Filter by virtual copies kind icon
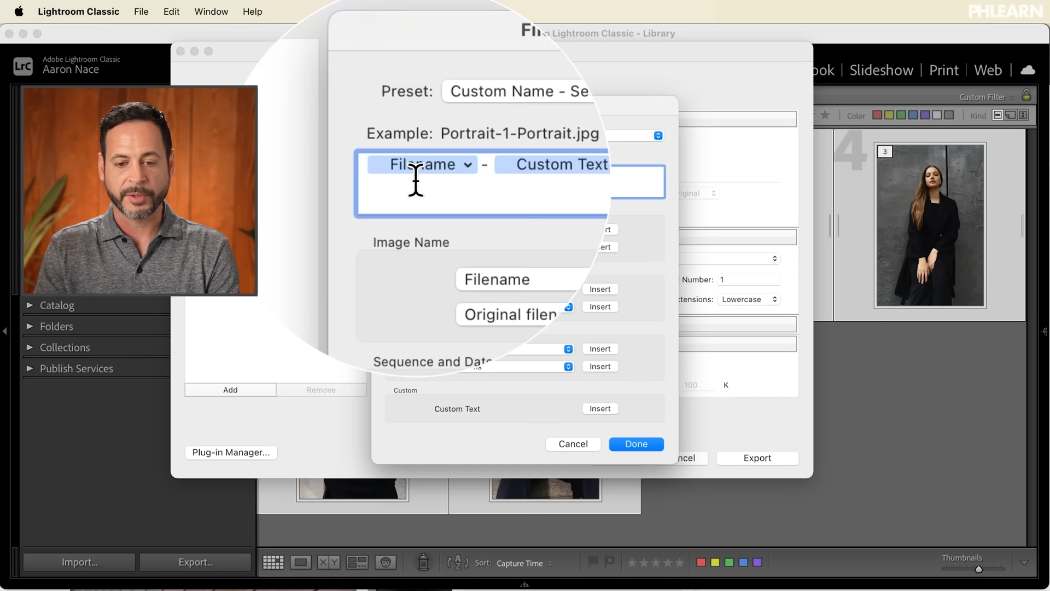Screen dimensions: 1050x591 1010,115
